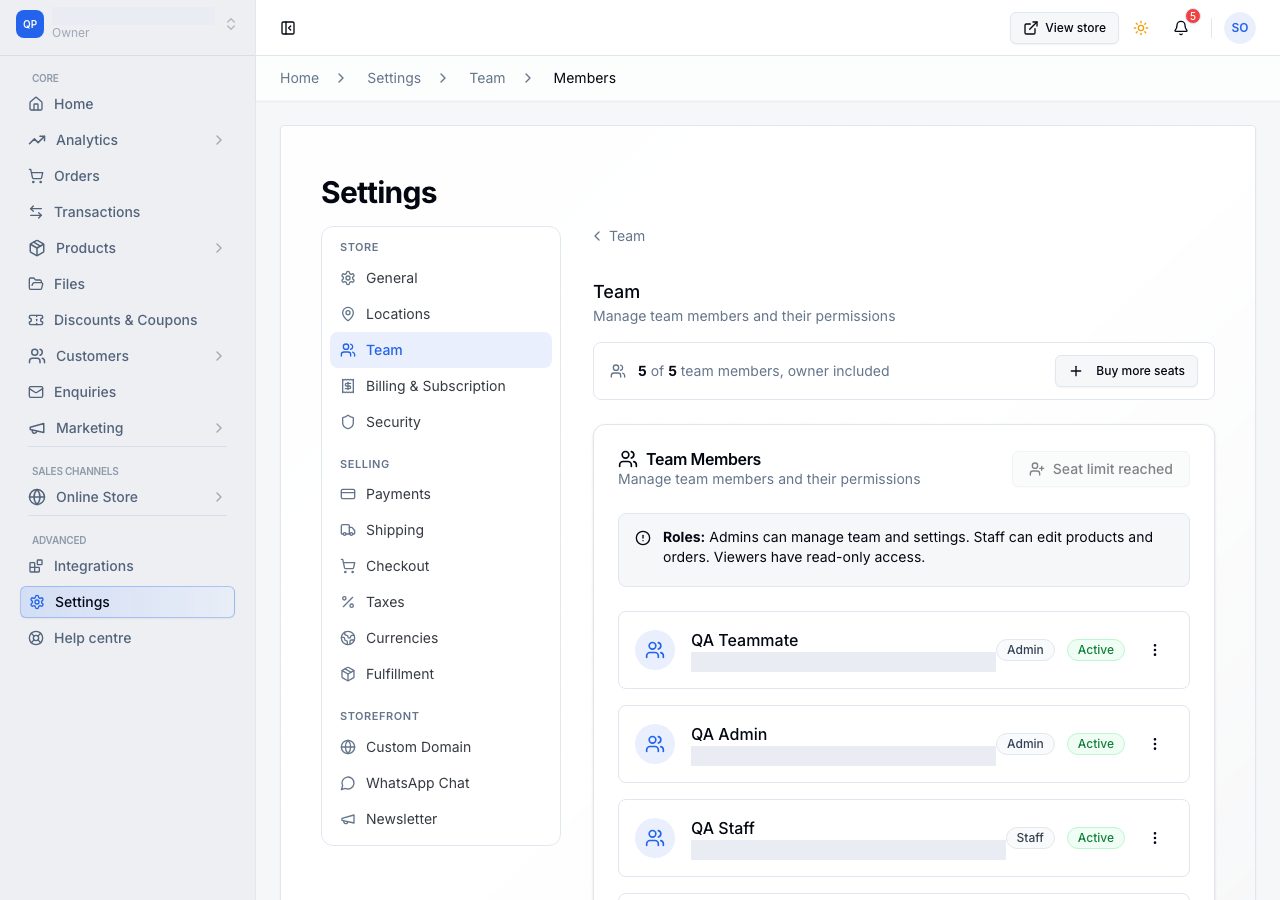1280x900 pixels.
Task: Click the View store button
Action: pyautogui.click(x=1064, y=28)
